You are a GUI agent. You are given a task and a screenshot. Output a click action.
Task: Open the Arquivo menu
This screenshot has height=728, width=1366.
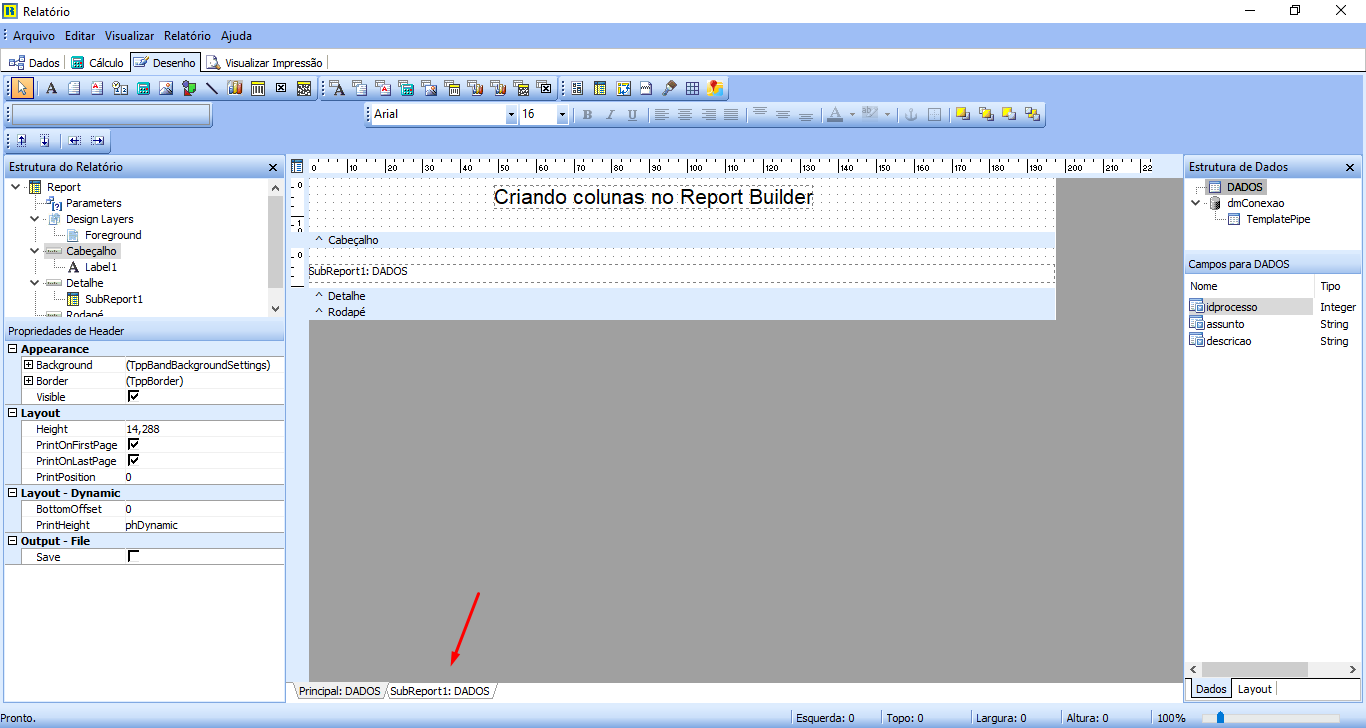[x=34, y=36]
